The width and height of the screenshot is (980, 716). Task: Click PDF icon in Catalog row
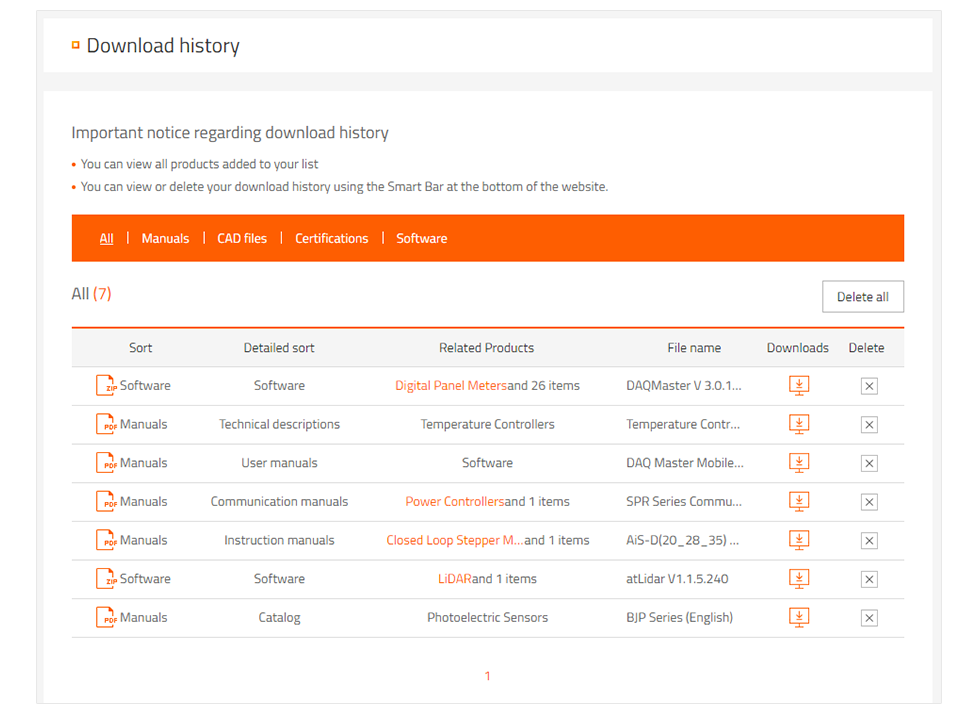point(106,618)
